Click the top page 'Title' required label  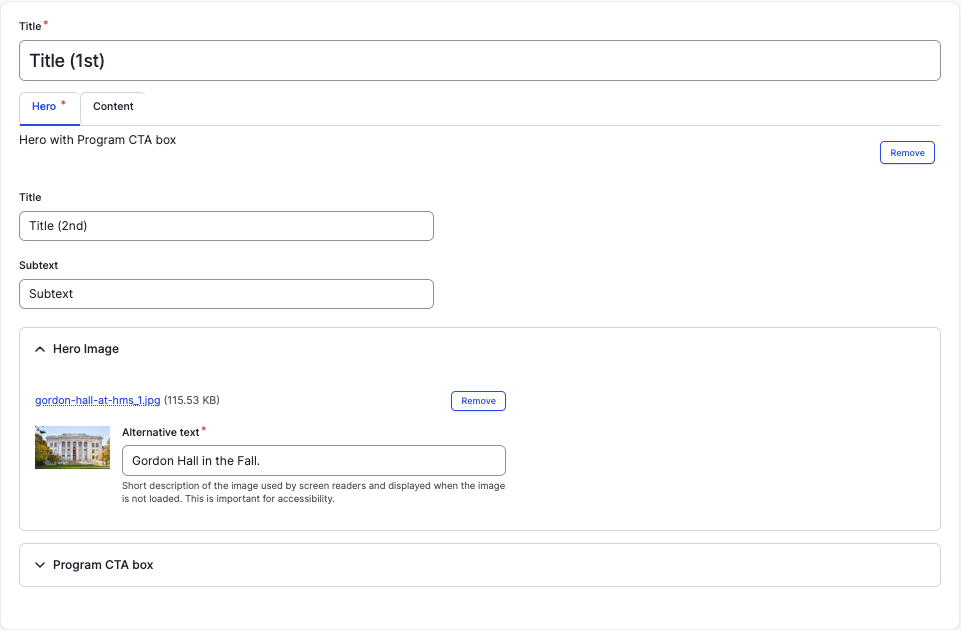30,27
